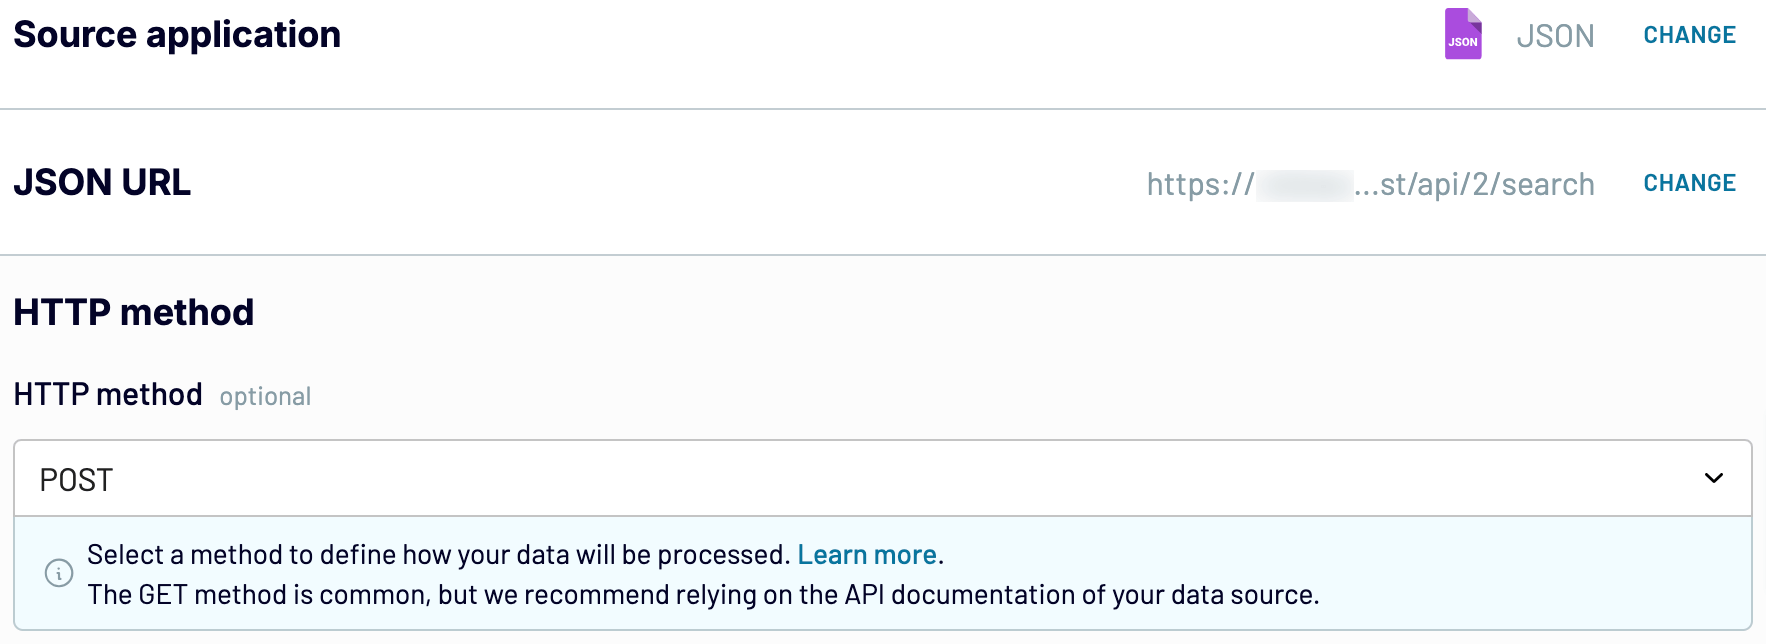Click the optional tag beside HTTP method
Screen dimensions: 1766x644
(x=265, y=397)
